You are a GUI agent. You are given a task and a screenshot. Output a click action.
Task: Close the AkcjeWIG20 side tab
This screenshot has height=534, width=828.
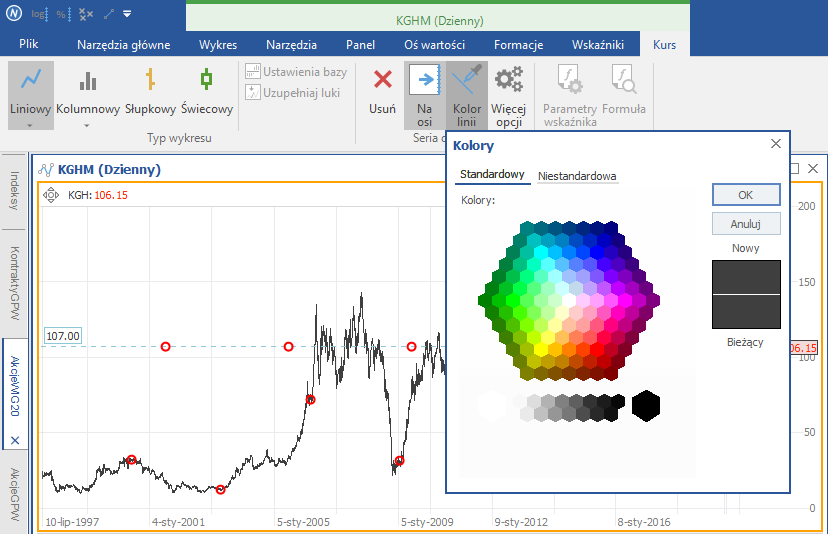tap(15, 440)
